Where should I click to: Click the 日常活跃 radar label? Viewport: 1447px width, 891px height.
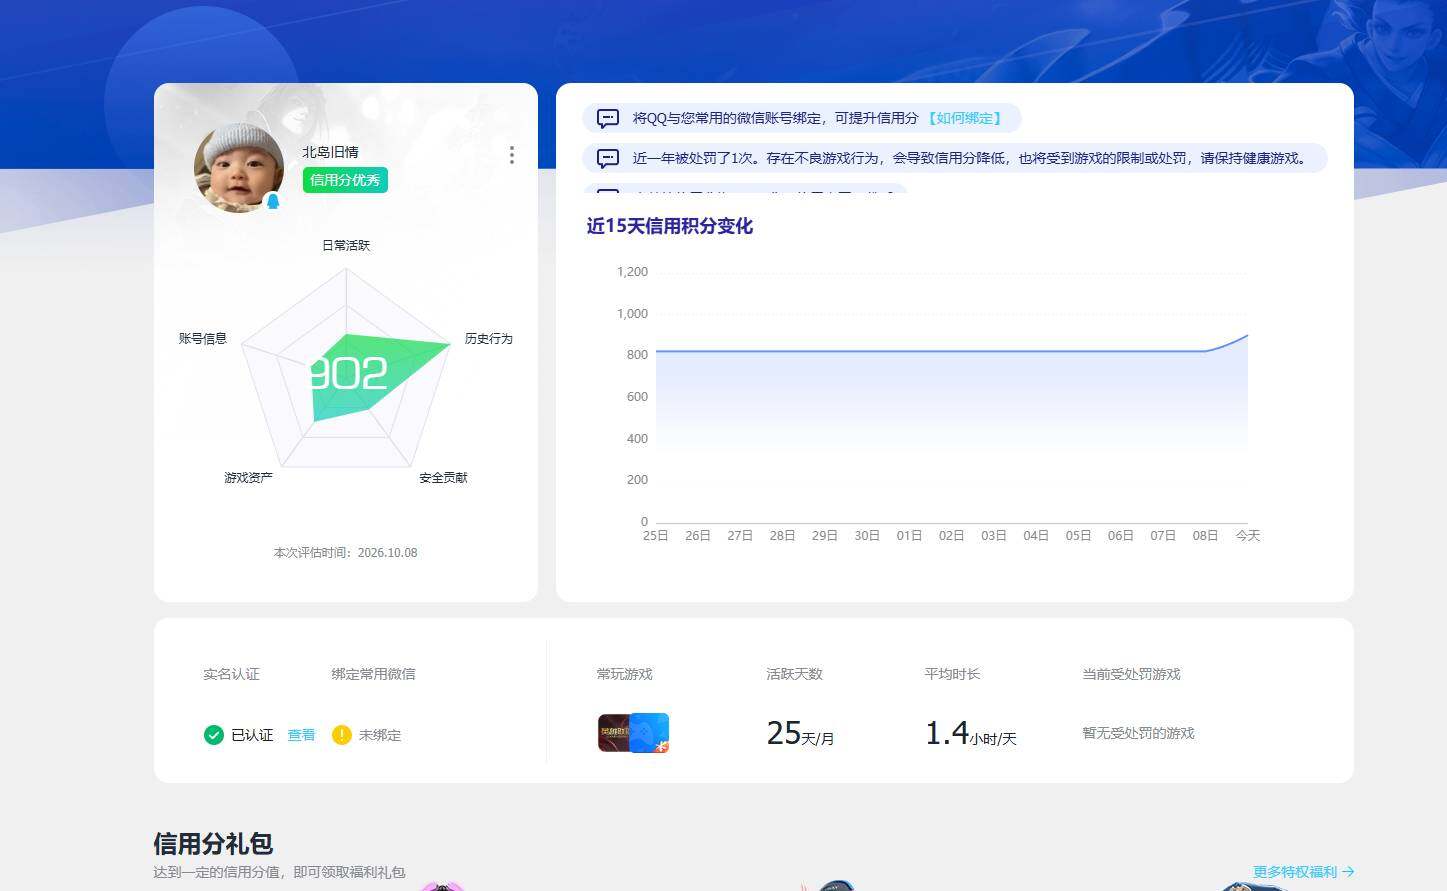pos(346,245)
